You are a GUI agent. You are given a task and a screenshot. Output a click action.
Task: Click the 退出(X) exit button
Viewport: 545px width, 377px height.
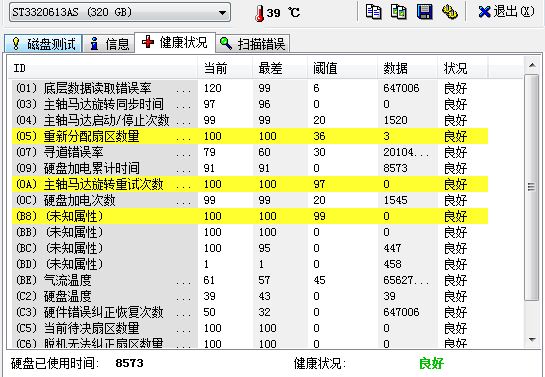tap(506, 12)
